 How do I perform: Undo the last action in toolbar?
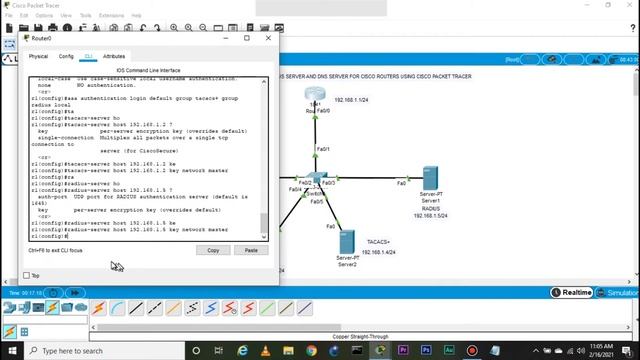(143, 28)
